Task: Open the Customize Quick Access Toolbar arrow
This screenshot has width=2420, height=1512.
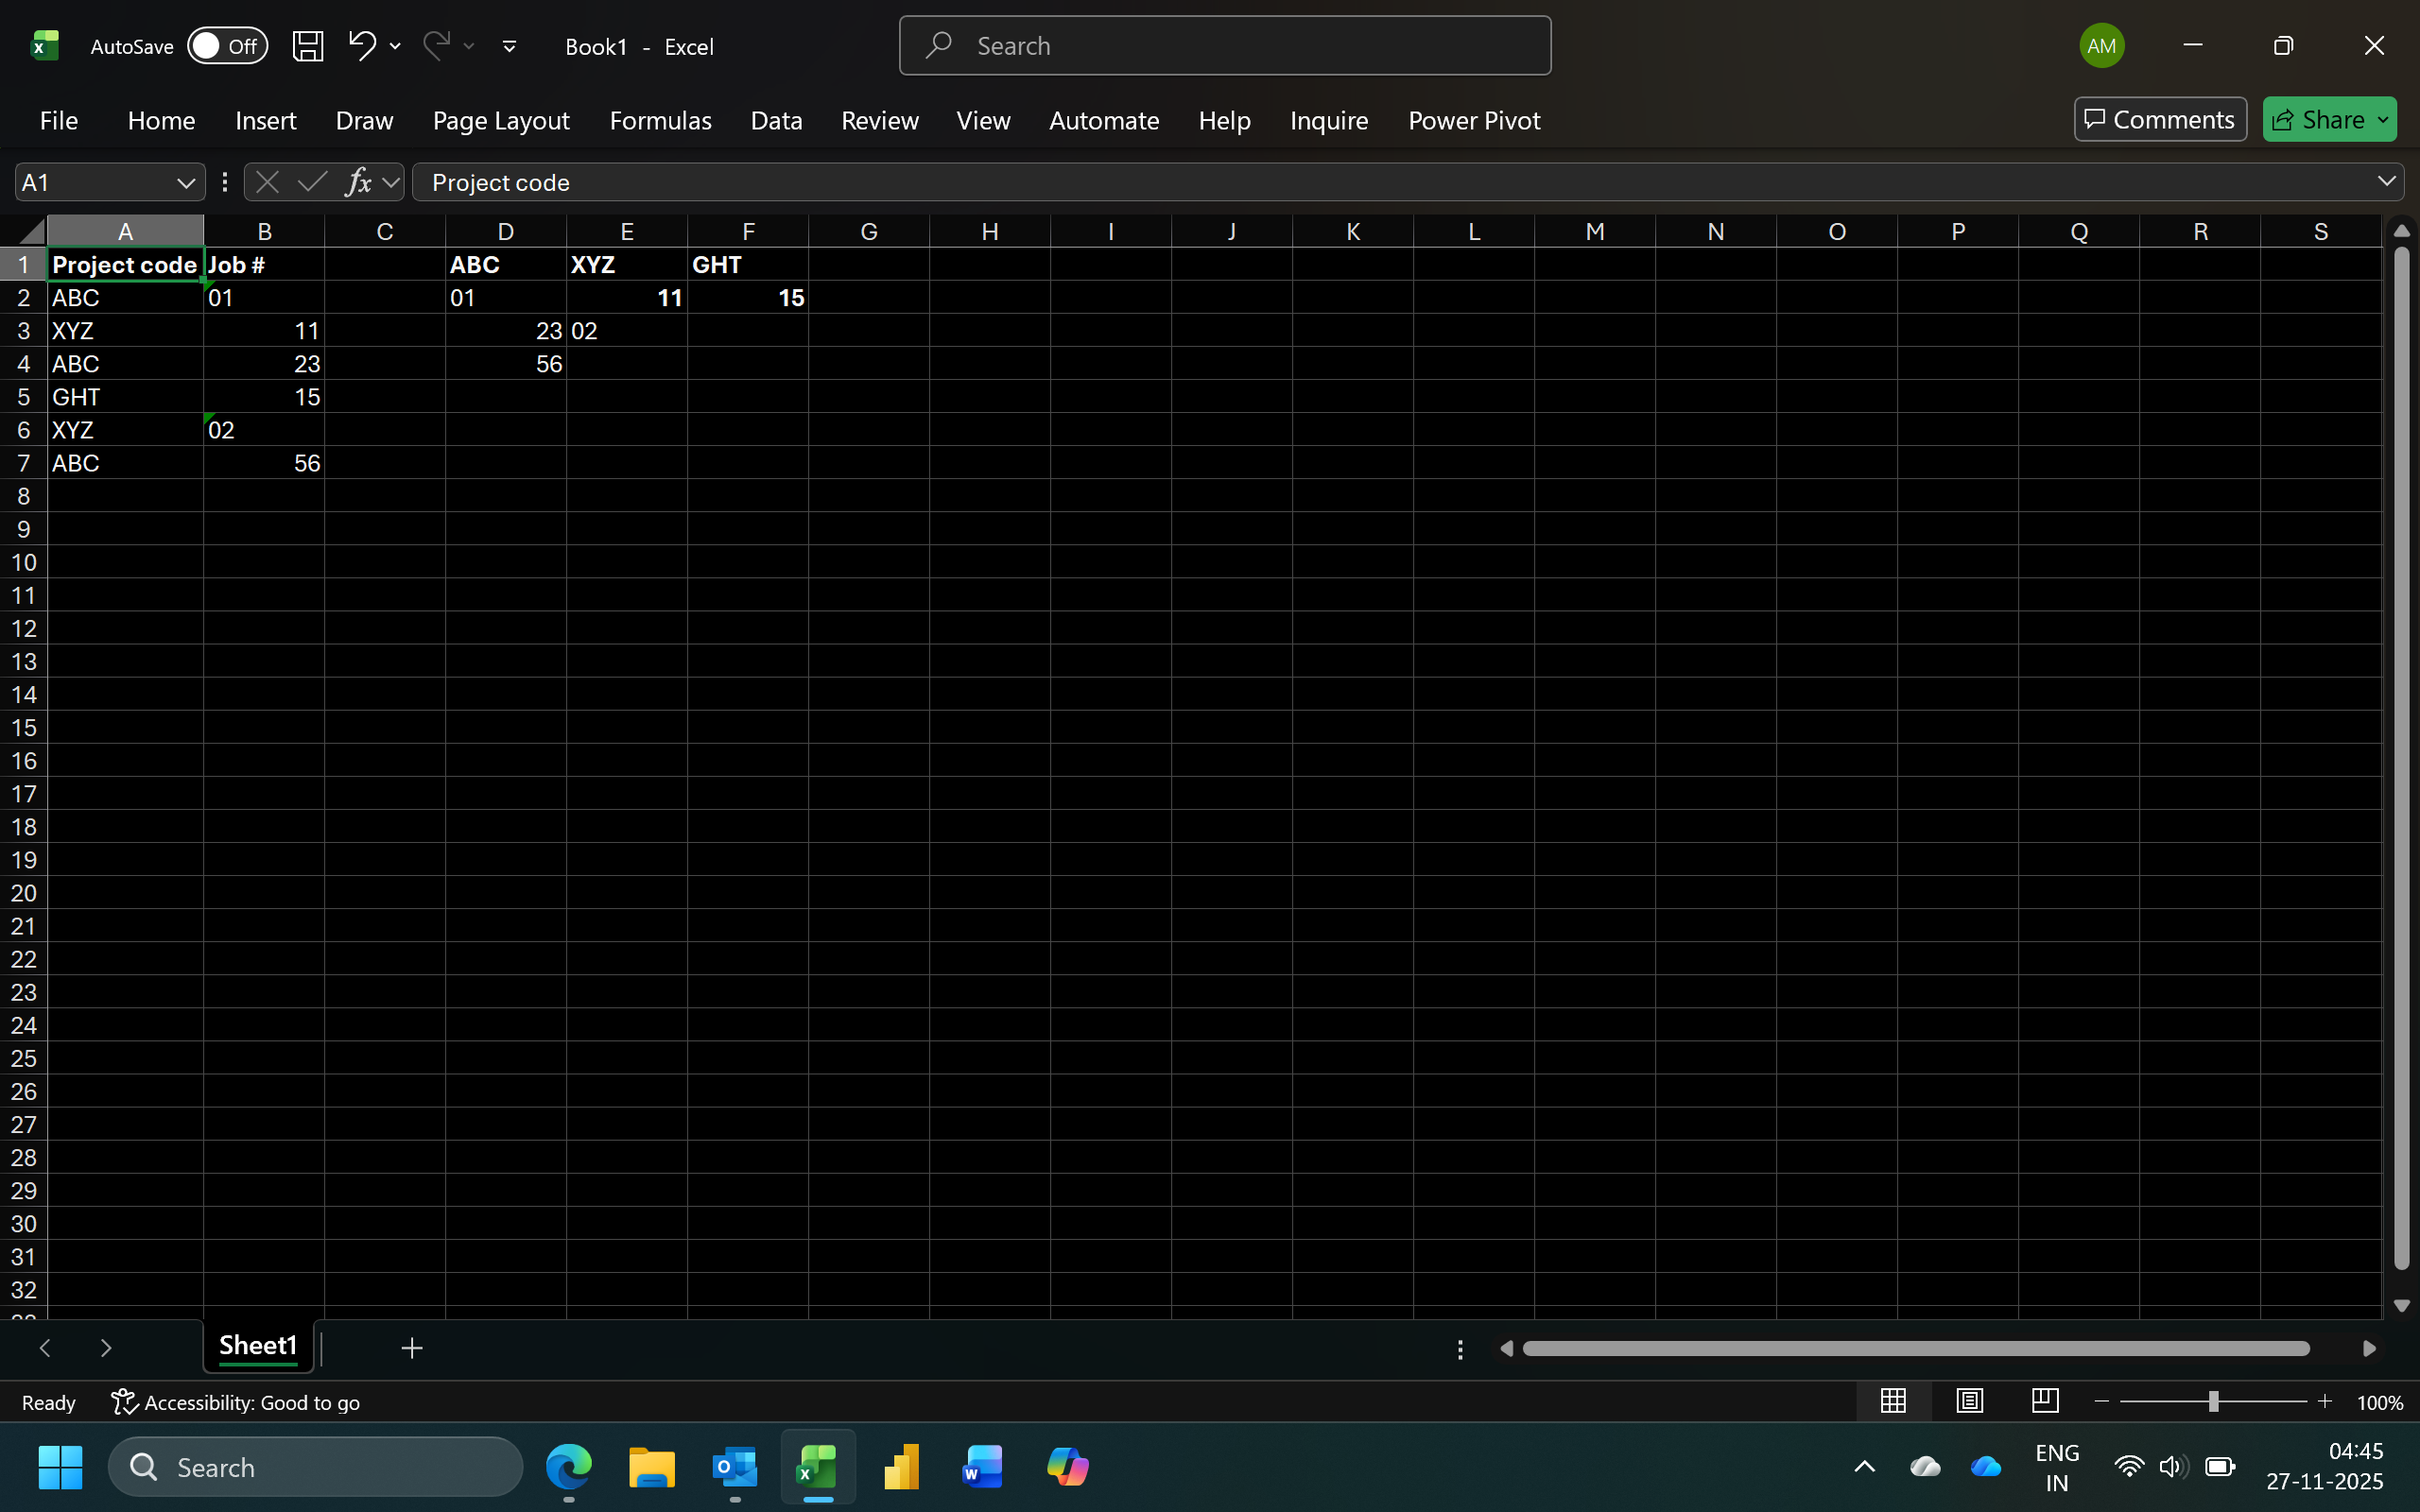Action: 509,46
